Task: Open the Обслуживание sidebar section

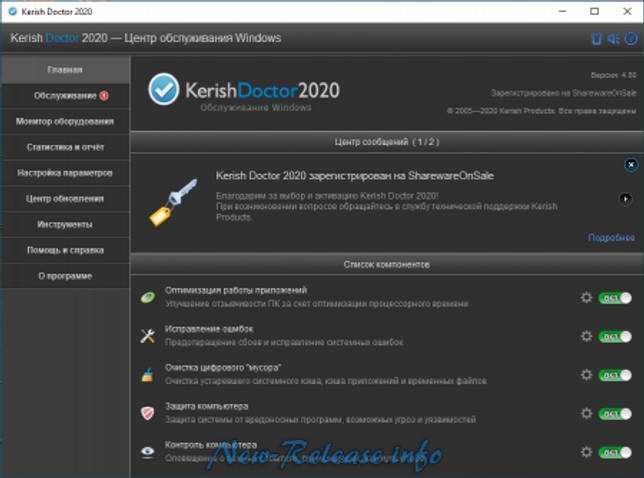Action: pos(65,96)
